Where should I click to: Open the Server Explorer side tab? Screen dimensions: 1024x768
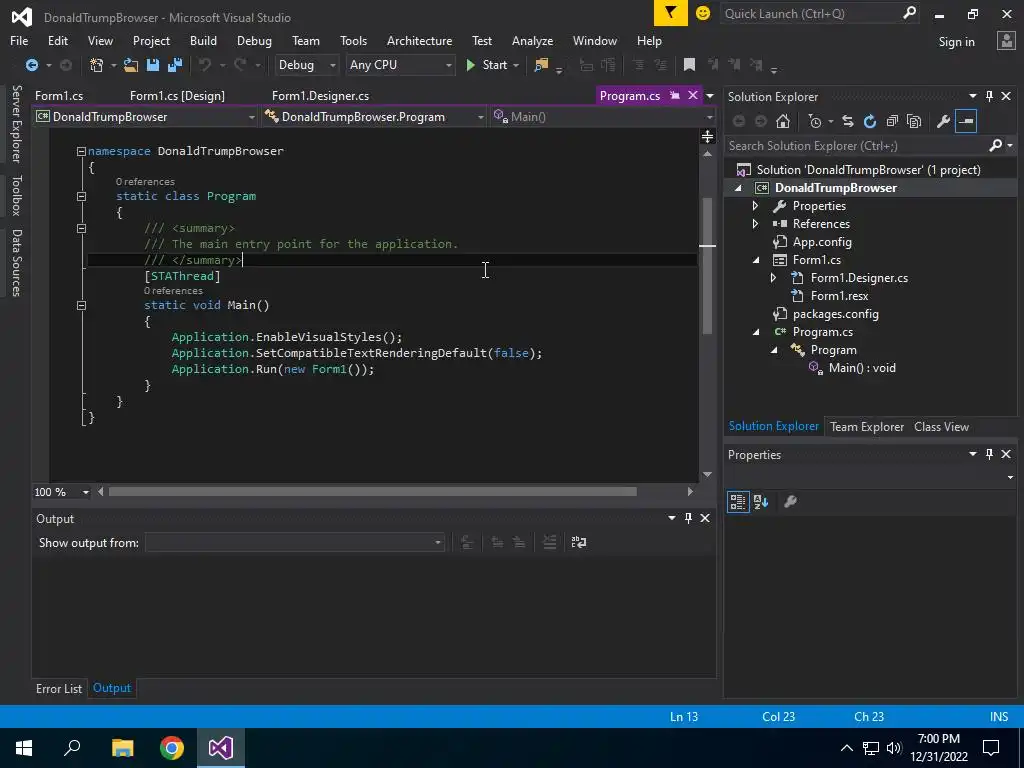click(17, 124)
